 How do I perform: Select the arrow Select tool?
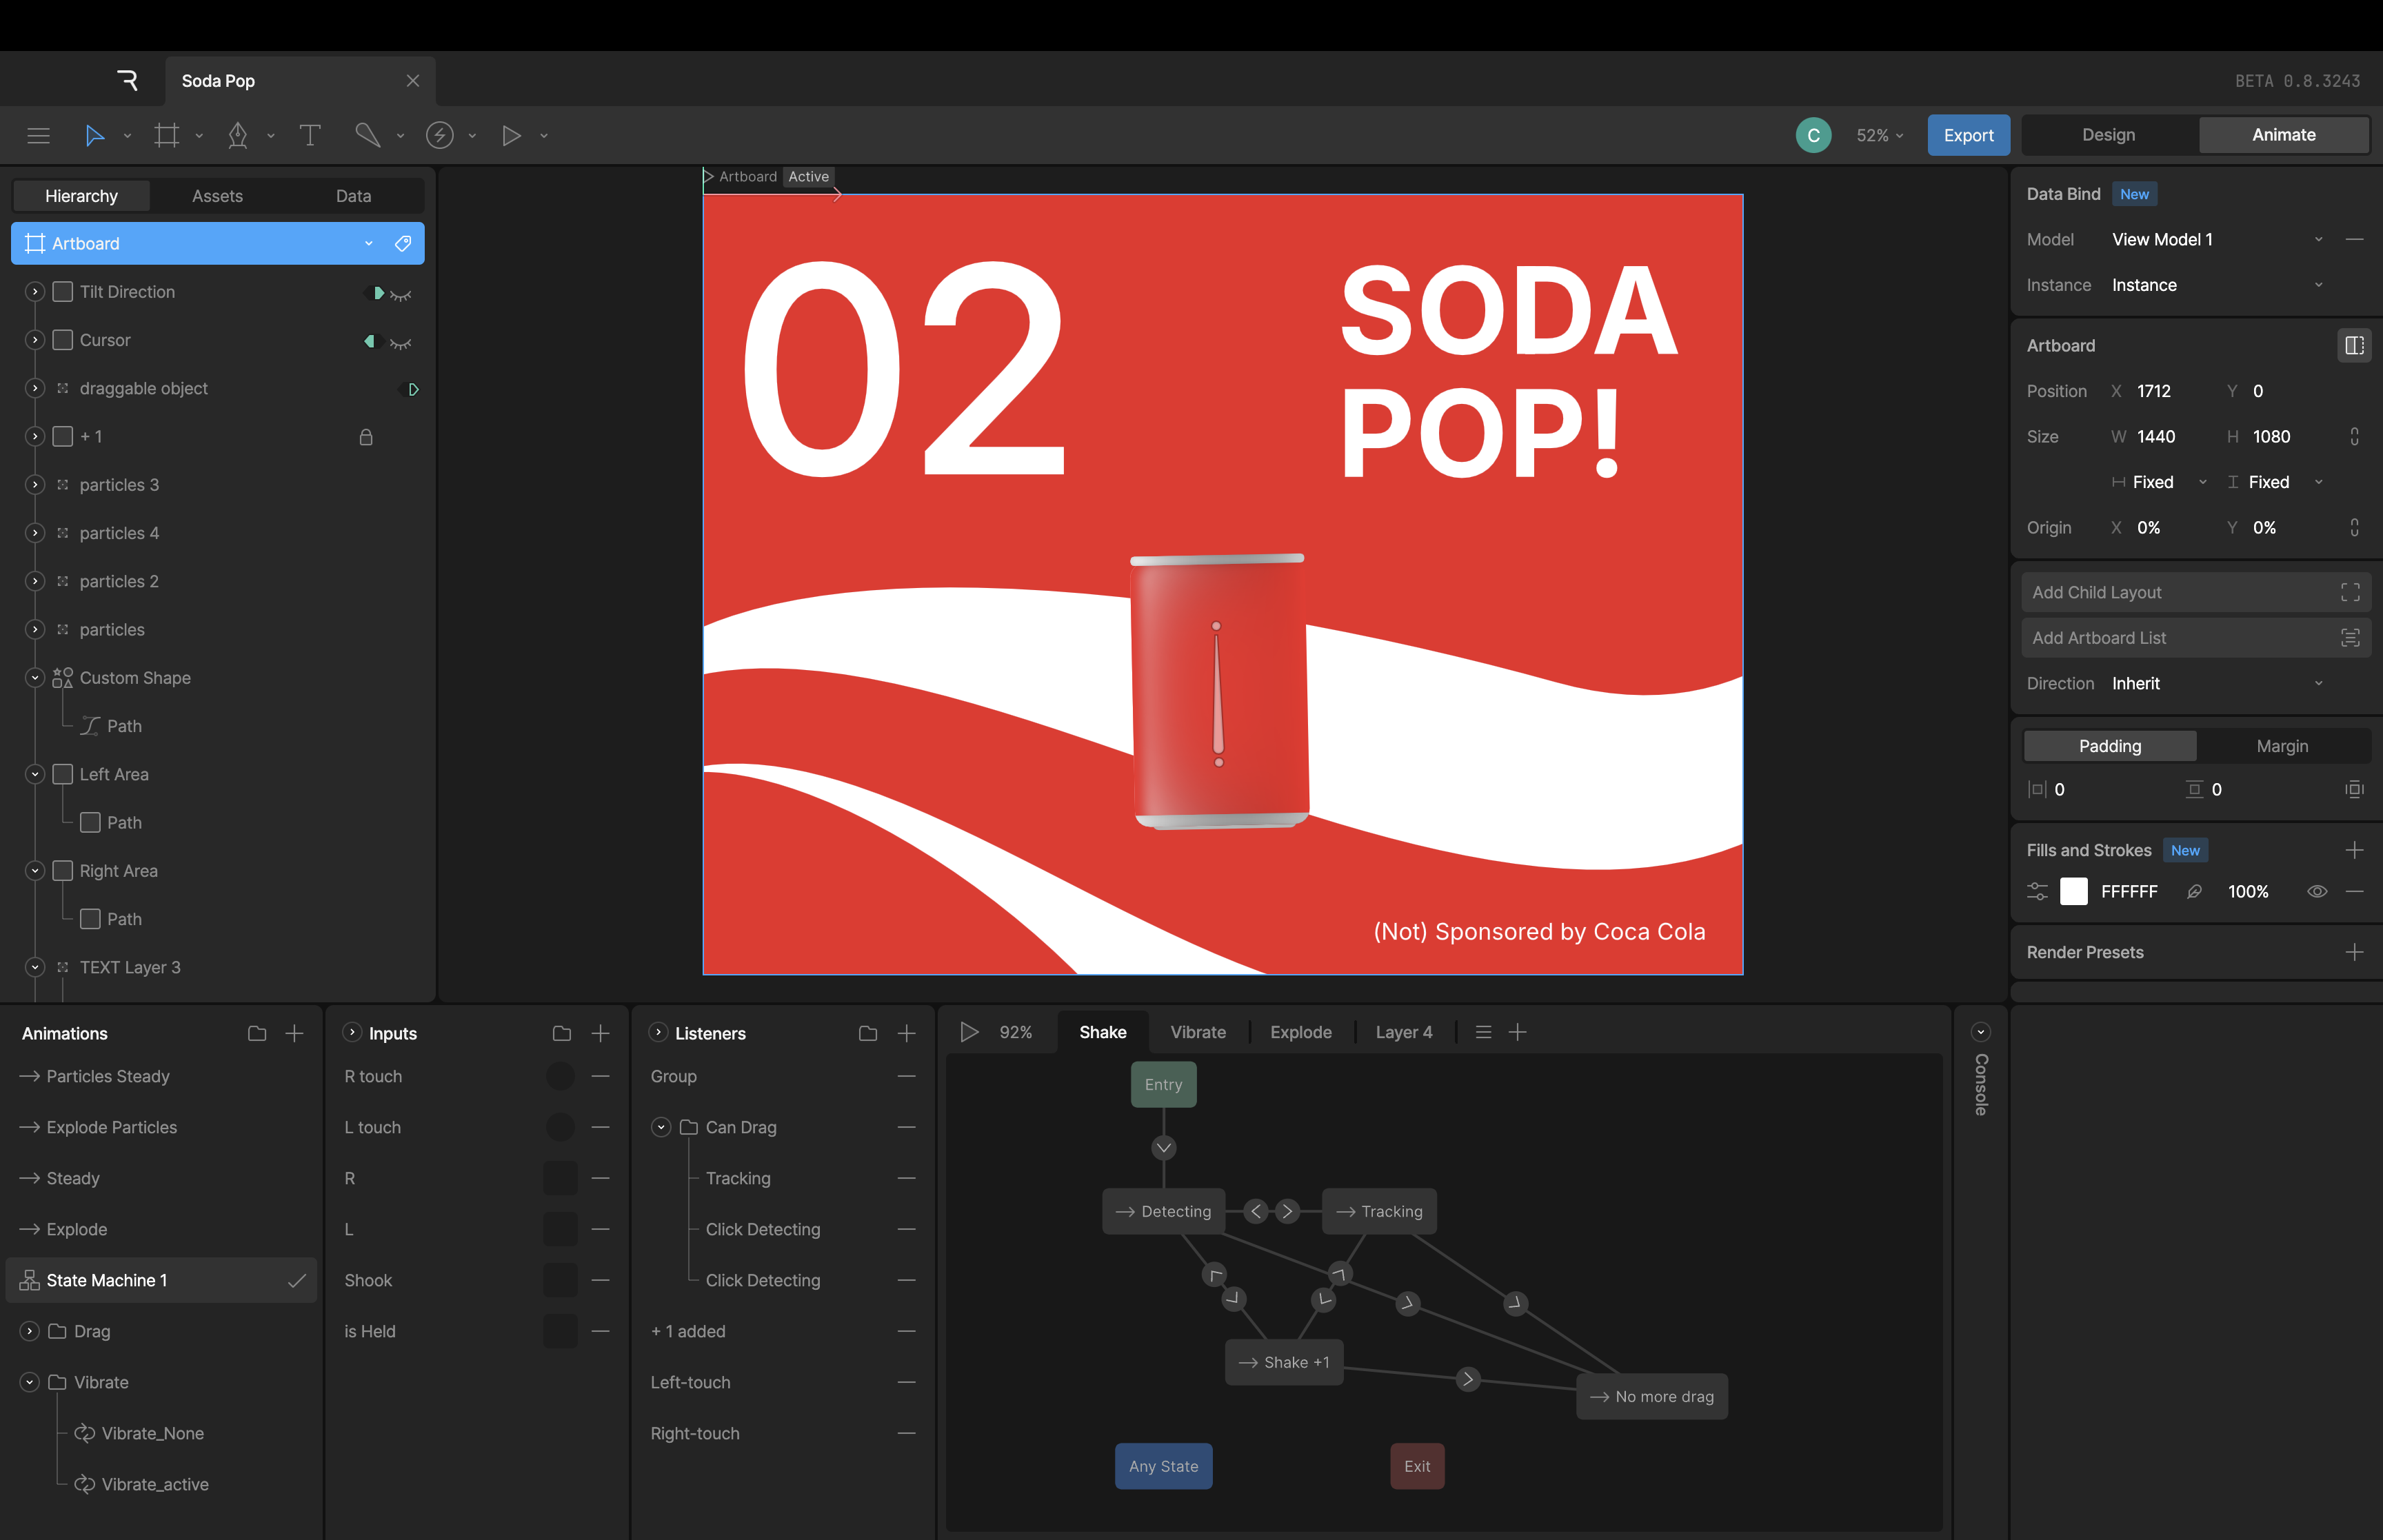pyautogui.click(x=94, y=135)
